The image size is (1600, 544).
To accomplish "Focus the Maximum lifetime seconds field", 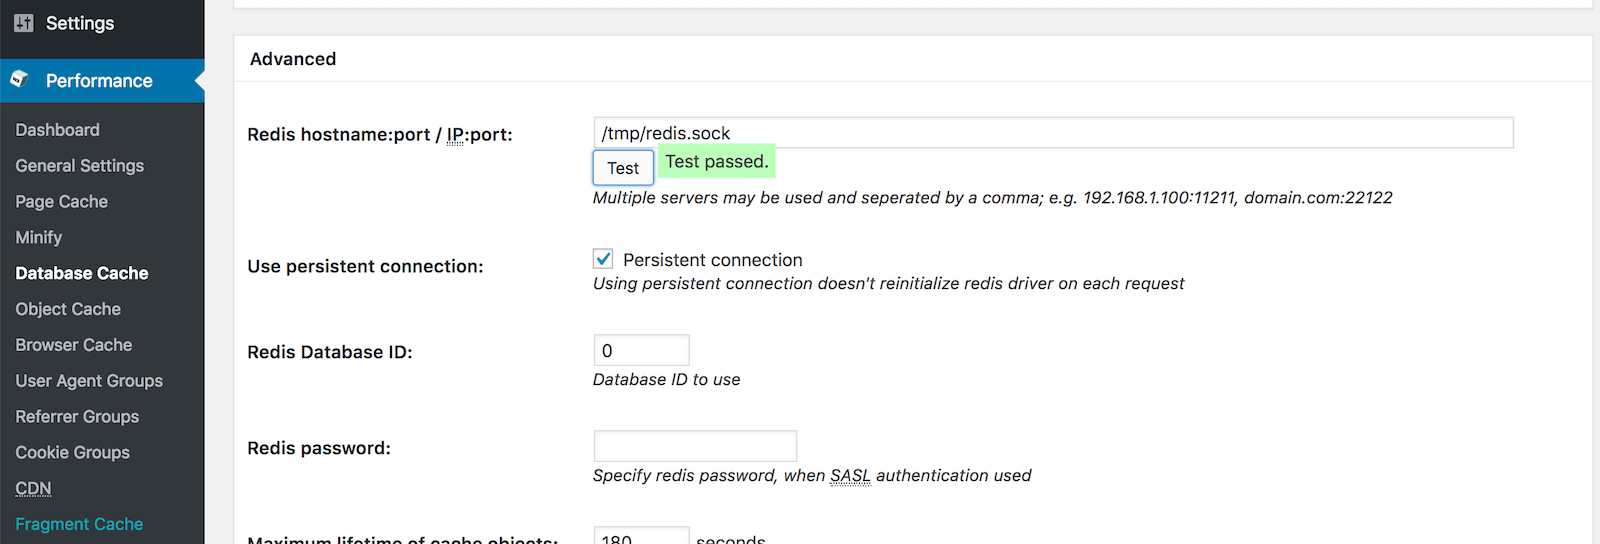I will point(641,536).
